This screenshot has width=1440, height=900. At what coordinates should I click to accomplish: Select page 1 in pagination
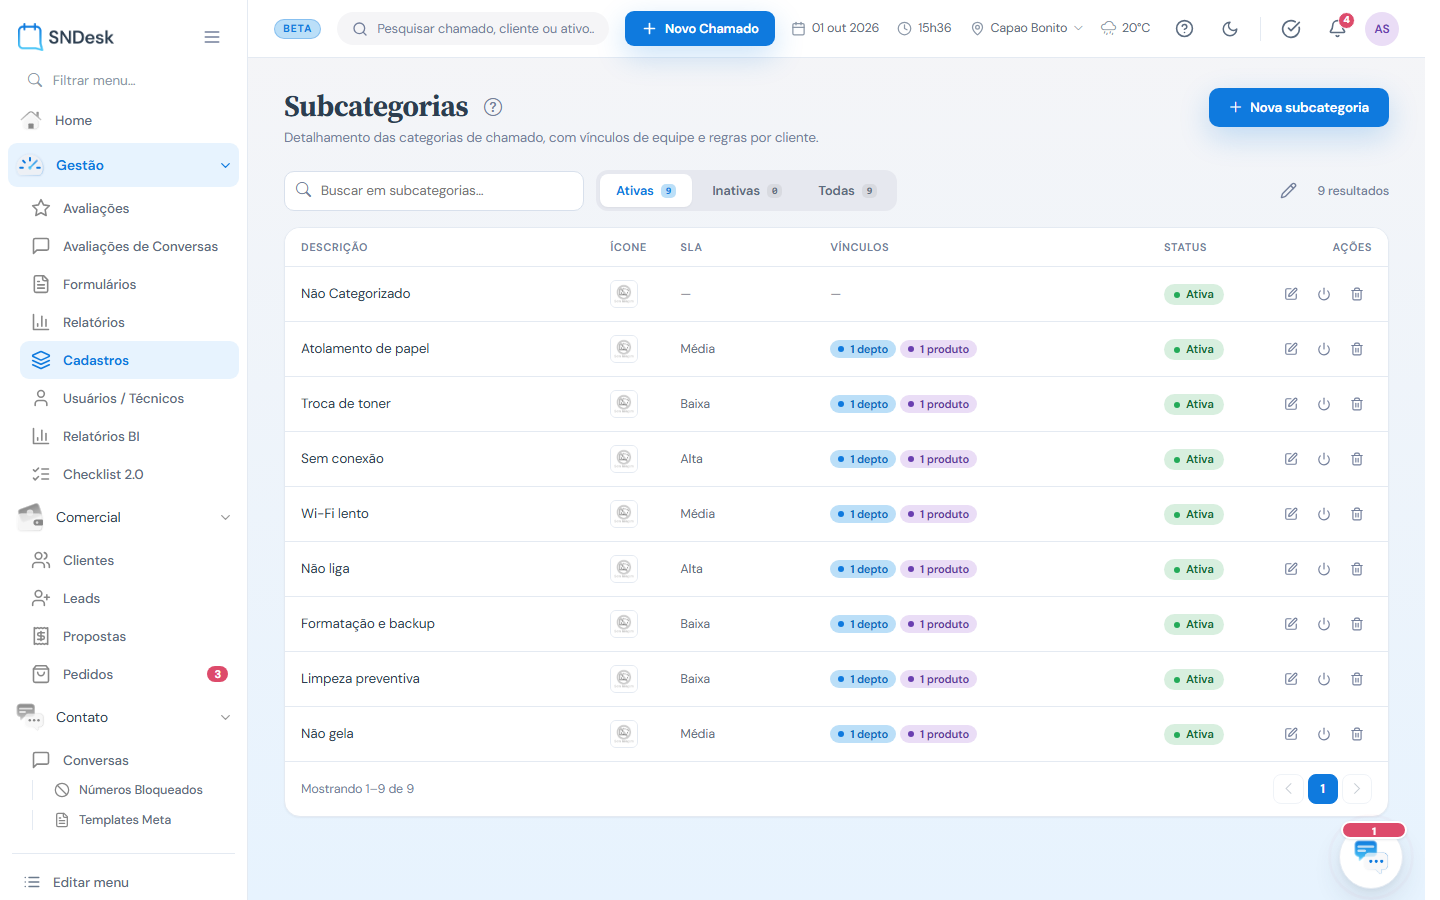point(1322,789)
